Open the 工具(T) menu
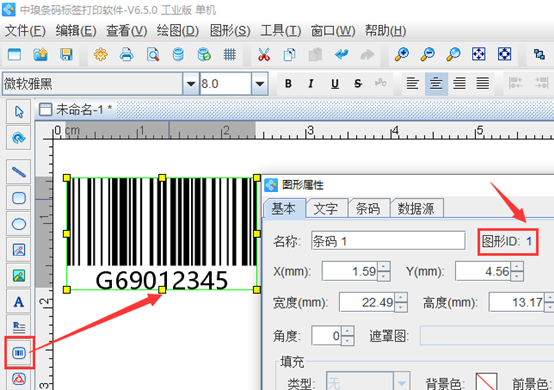Image resolution: width=554 pixels, height=390 pixels. (281, 31)
